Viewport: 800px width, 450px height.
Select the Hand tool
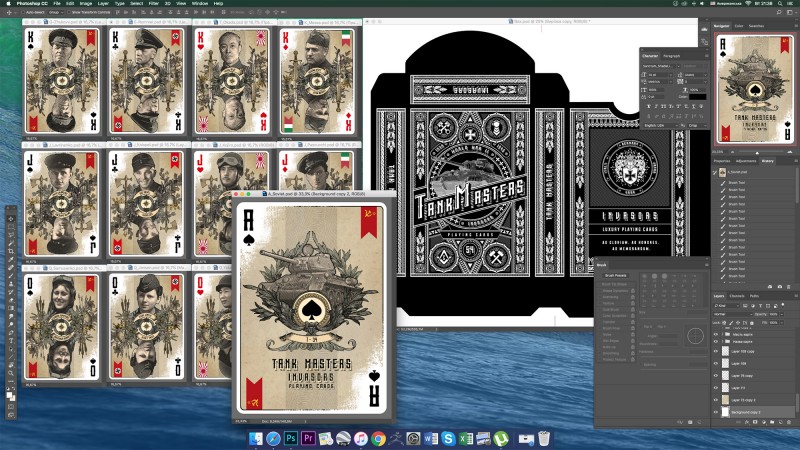point(11,365)
